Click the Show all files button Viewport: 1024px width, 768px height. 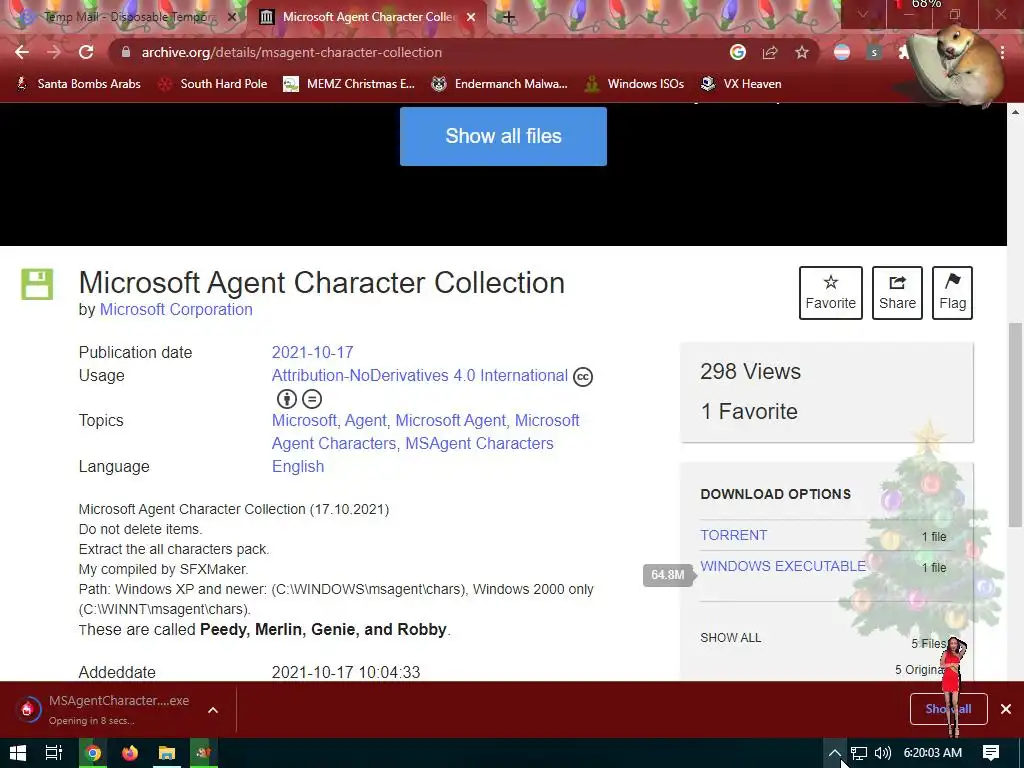(x=503, y=136)
